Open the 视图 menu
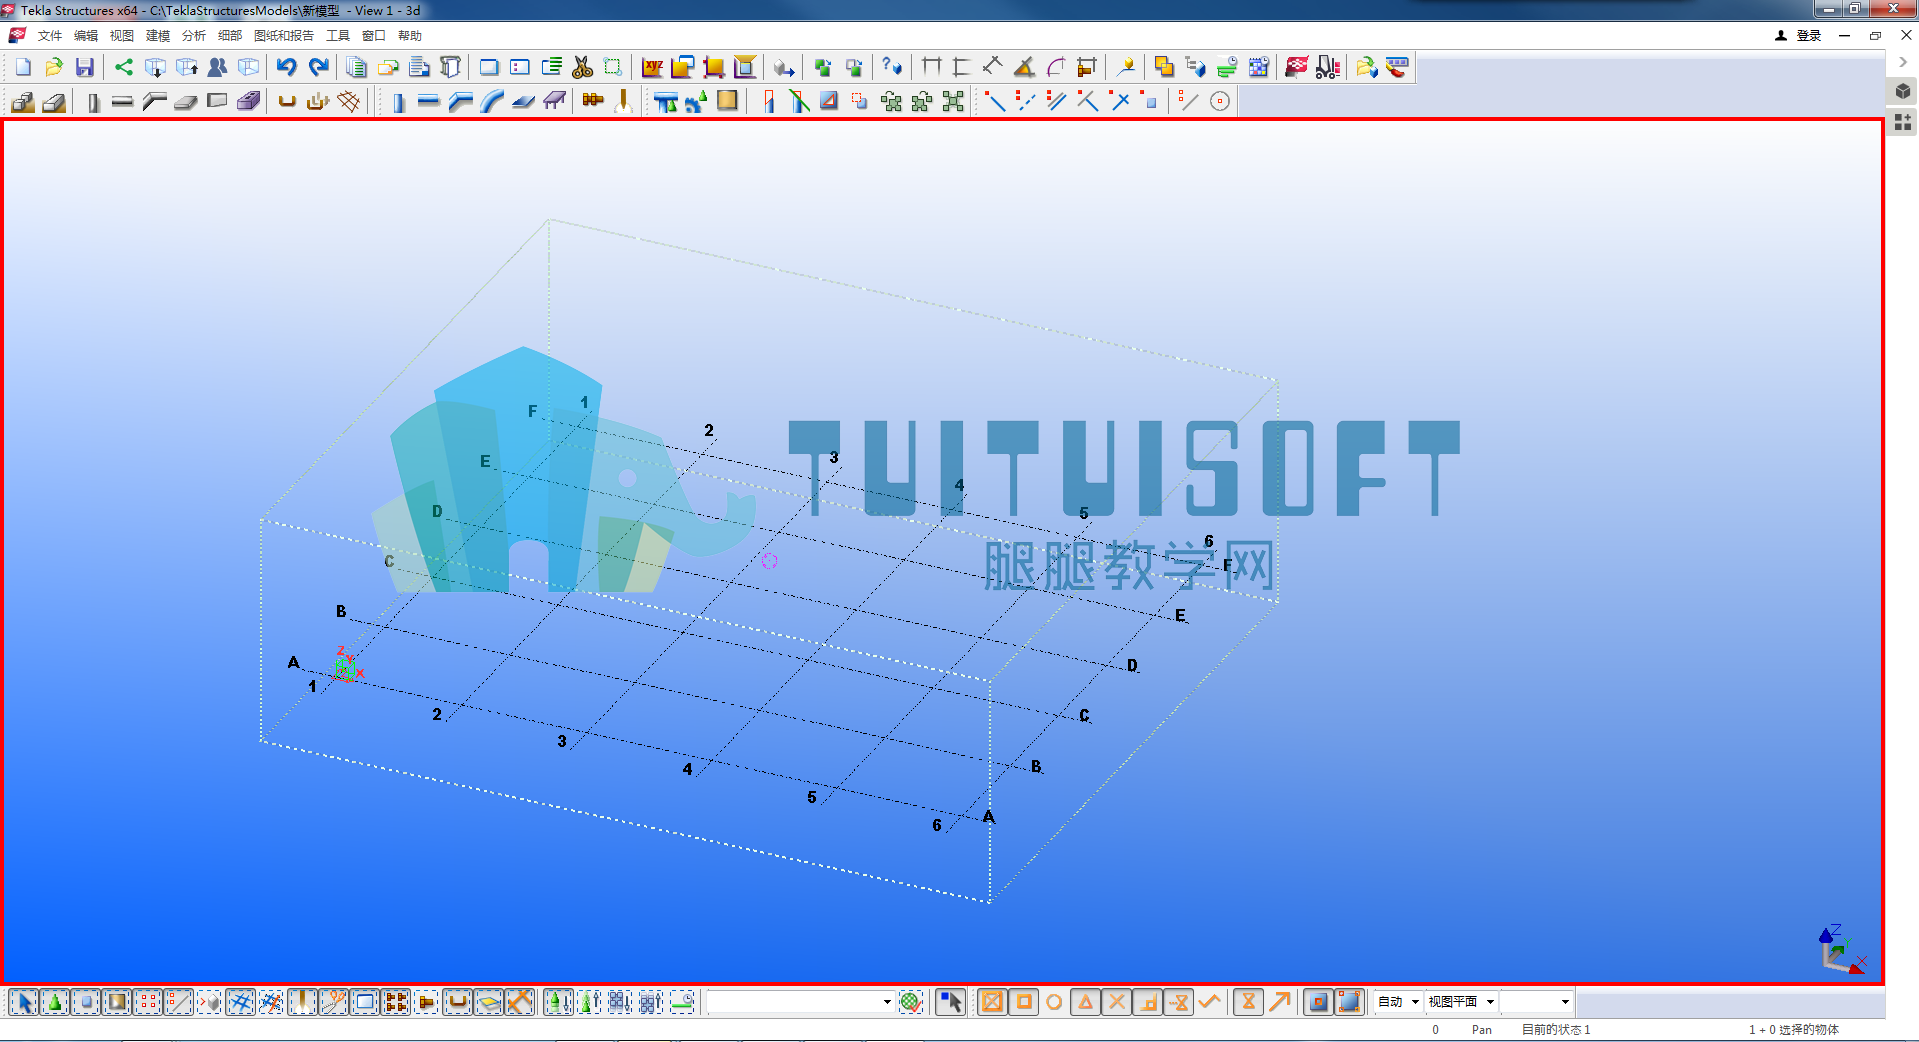Viewport: 1919px width, 1042px height. click(121, 36)
